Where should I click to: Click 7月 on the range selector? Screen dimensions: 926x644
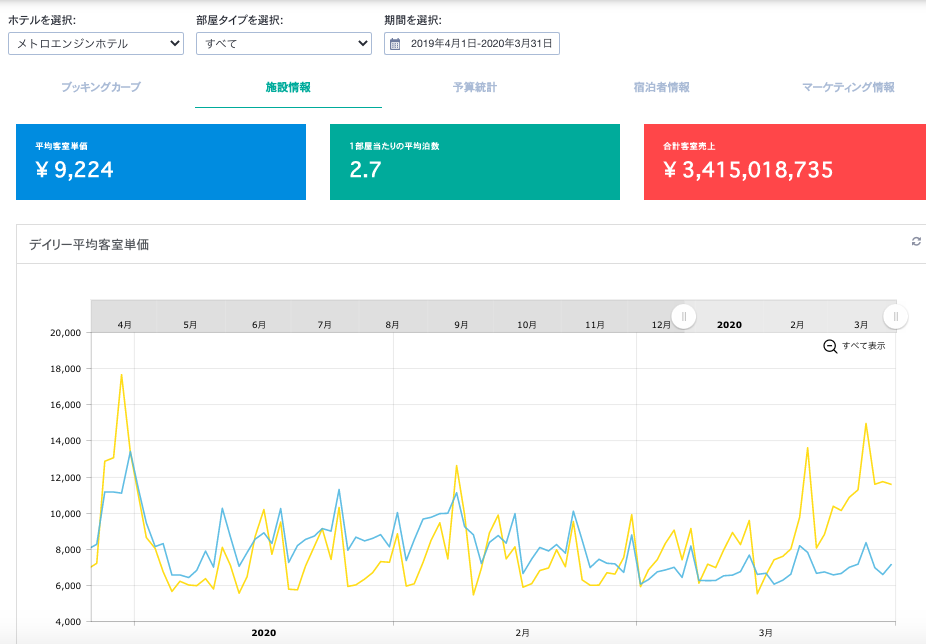[x=324, y=325]
